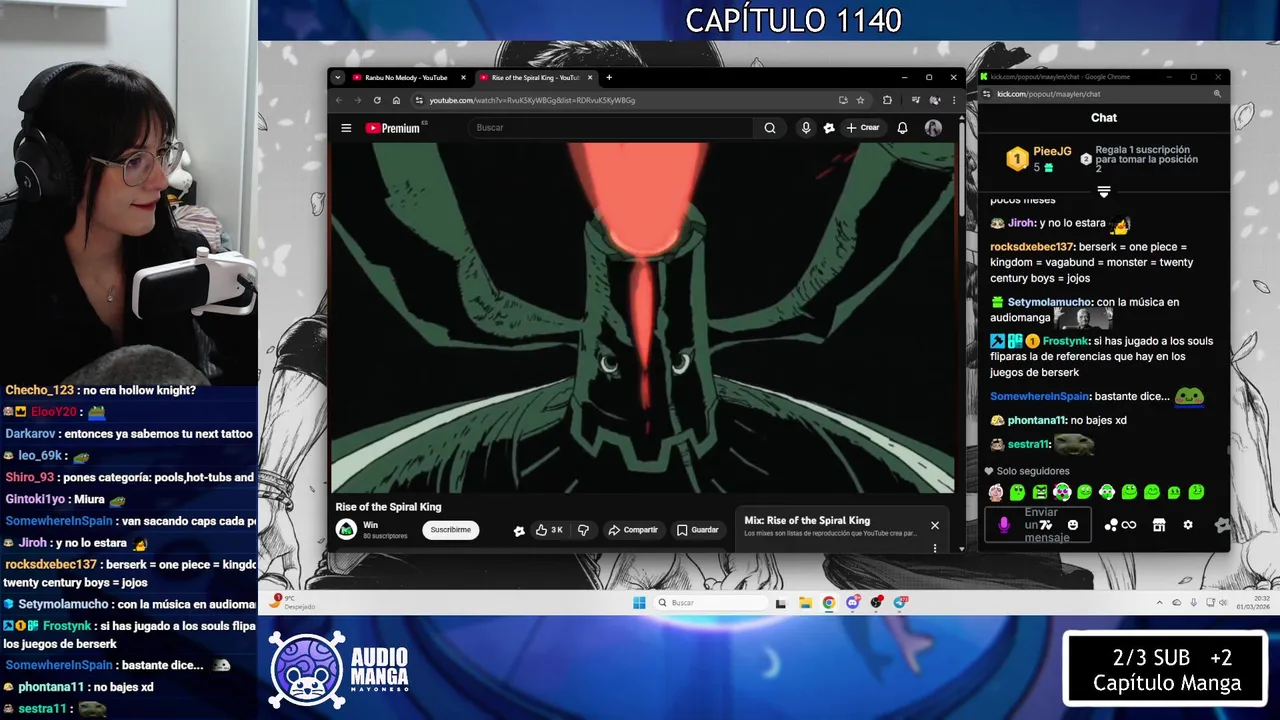Open Chrome three-dot menu in YouTube window
The width and height of the screenshot is (1280, 720).
(x=953, y=100)
